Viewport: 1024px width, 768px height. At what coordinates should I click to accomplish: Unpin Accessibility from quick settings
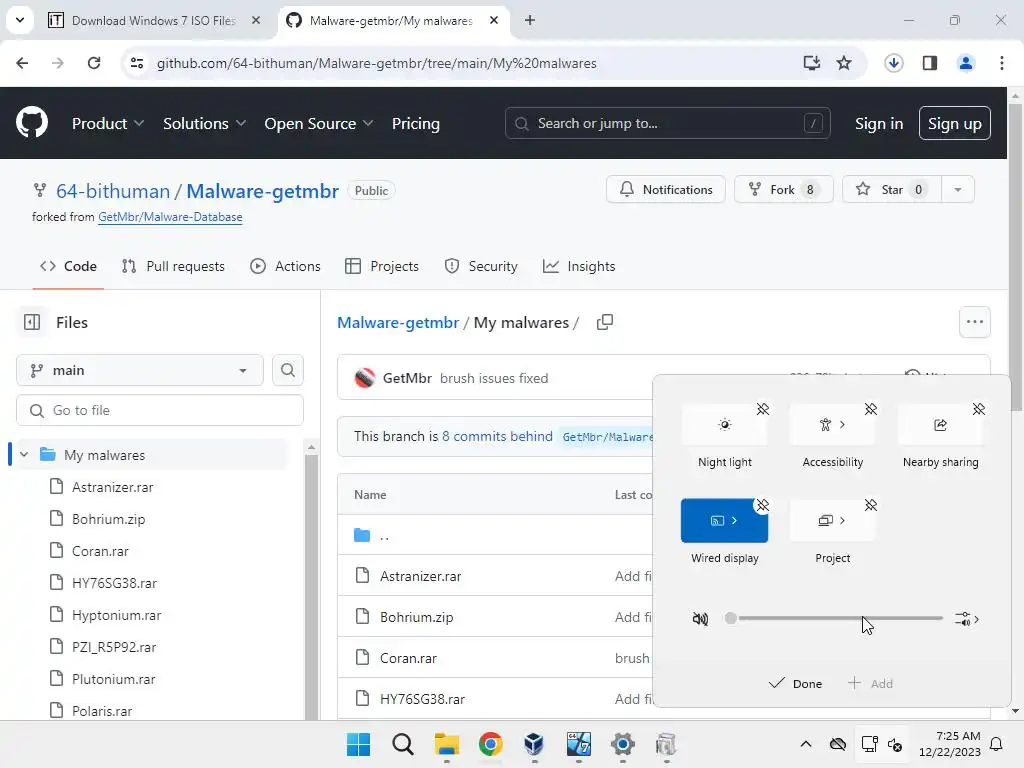(871, 409)
